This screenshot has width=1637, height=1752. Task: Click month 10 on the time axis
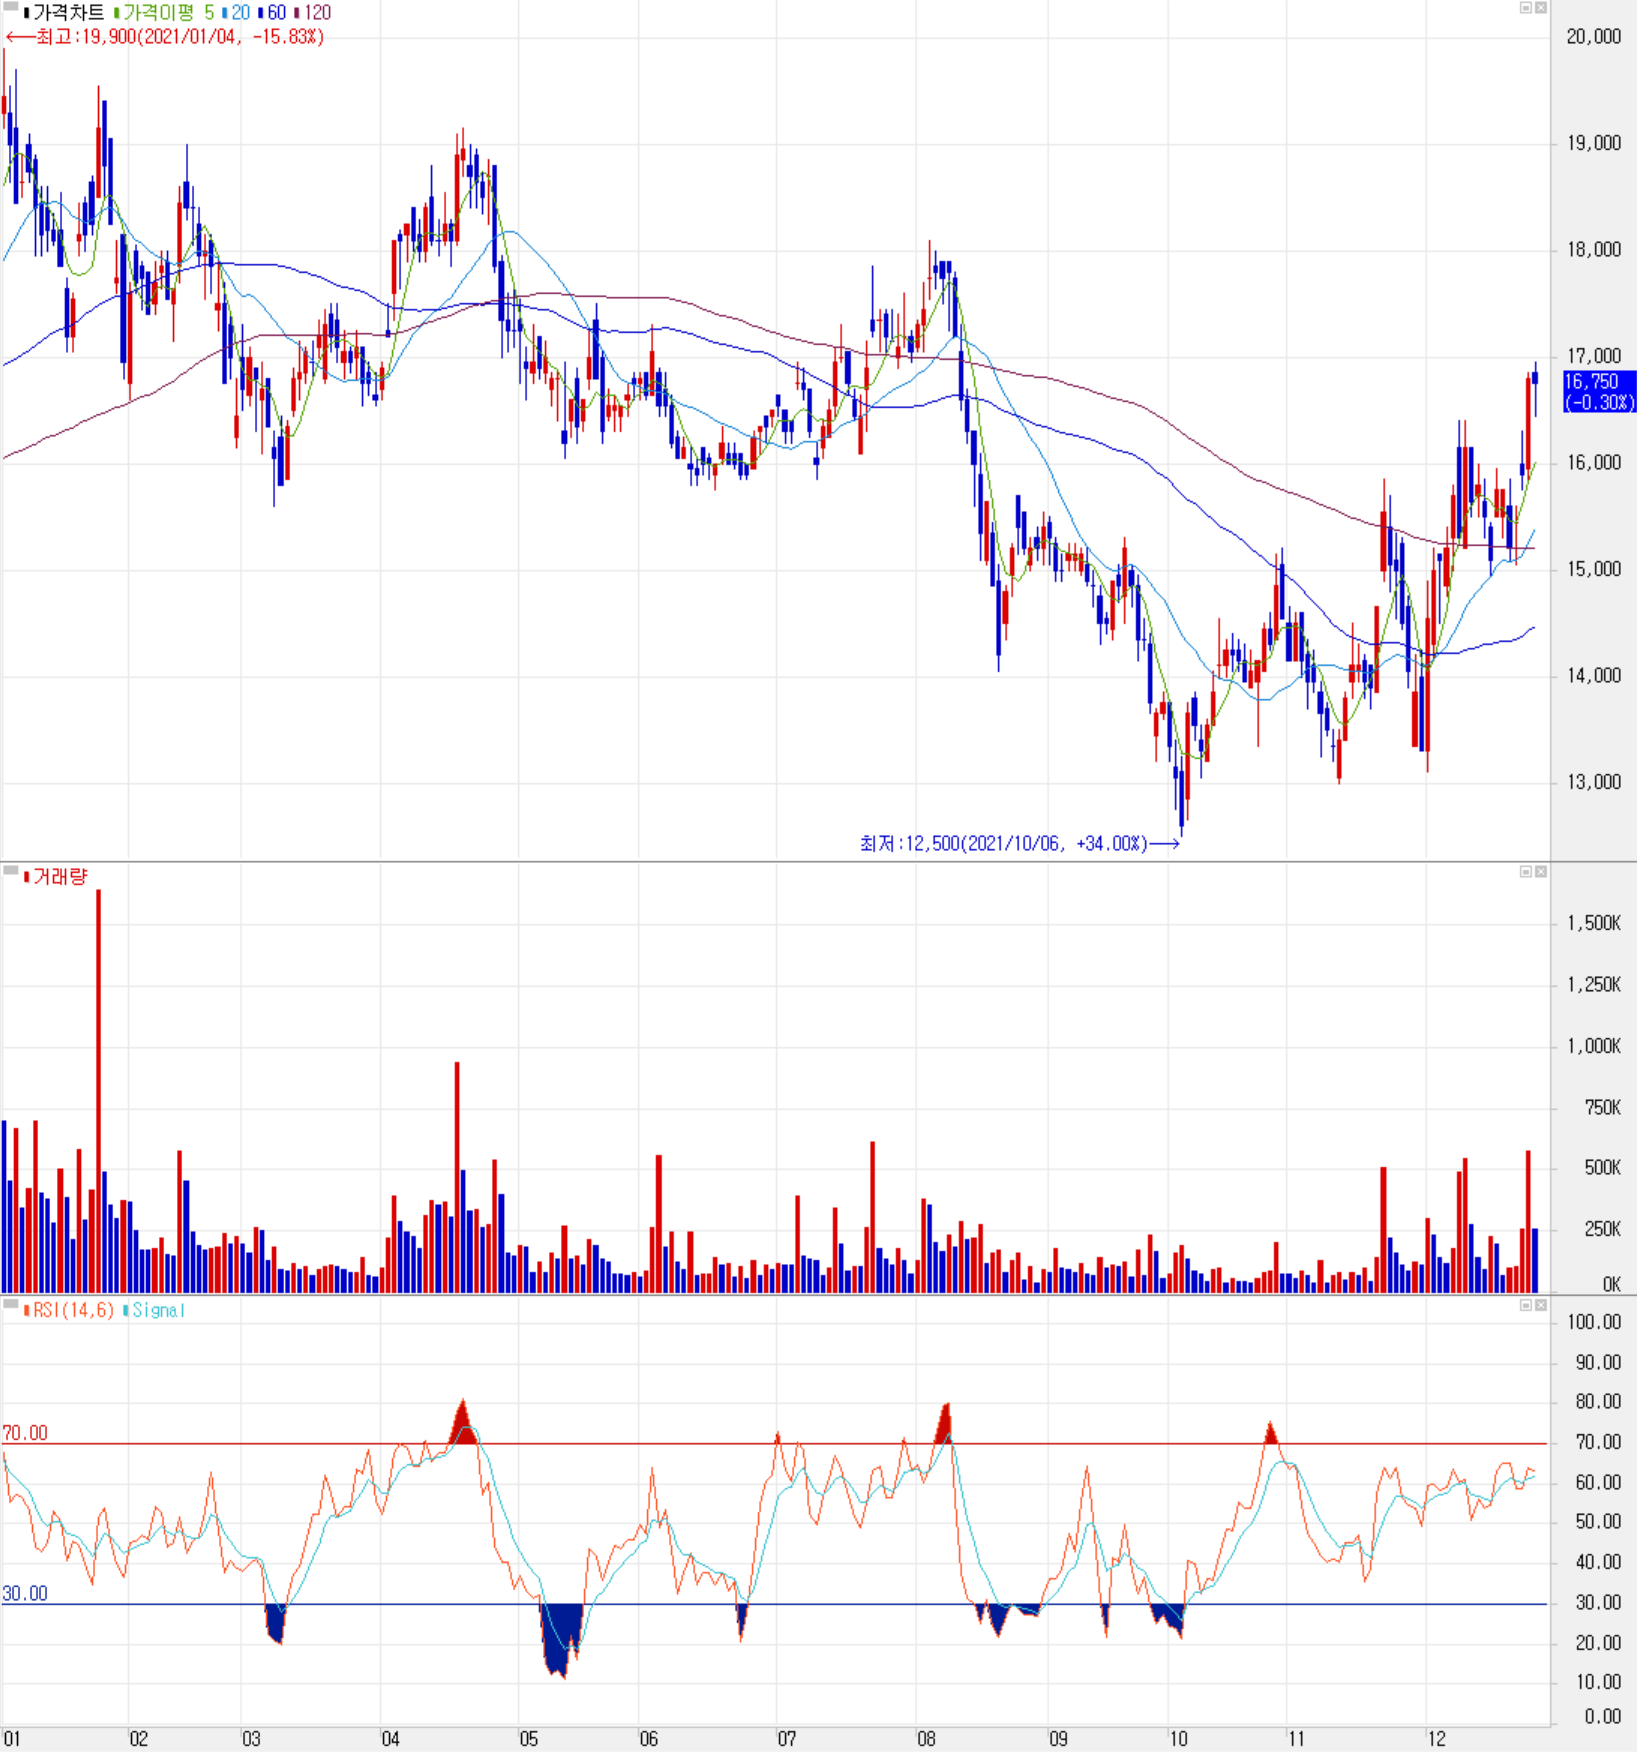coord(1179,1739)
